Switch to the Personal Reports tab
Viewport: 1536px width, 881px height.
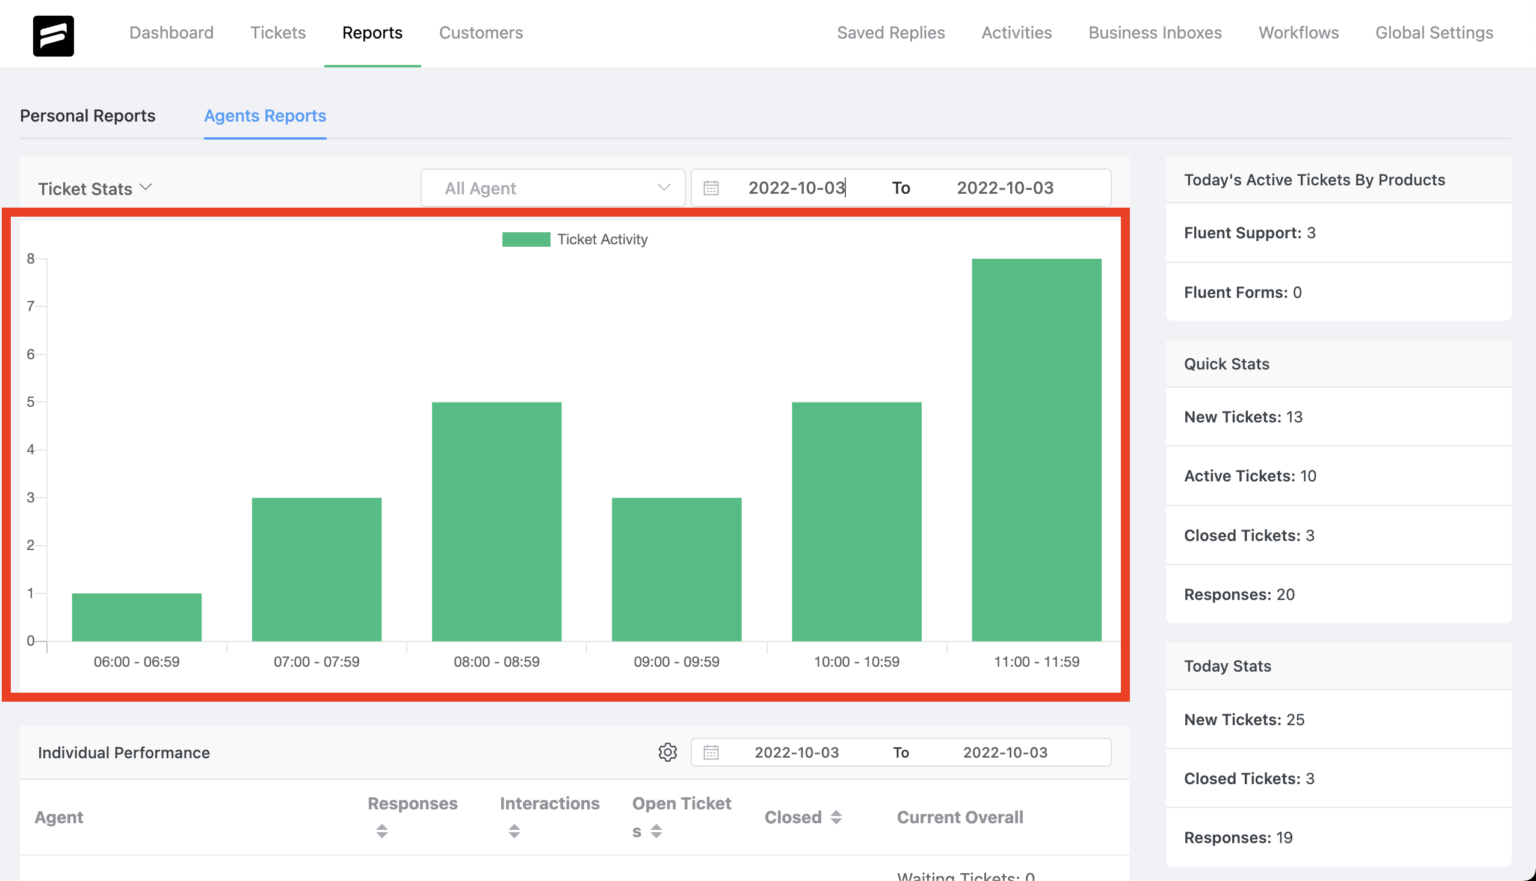point(87,115)
